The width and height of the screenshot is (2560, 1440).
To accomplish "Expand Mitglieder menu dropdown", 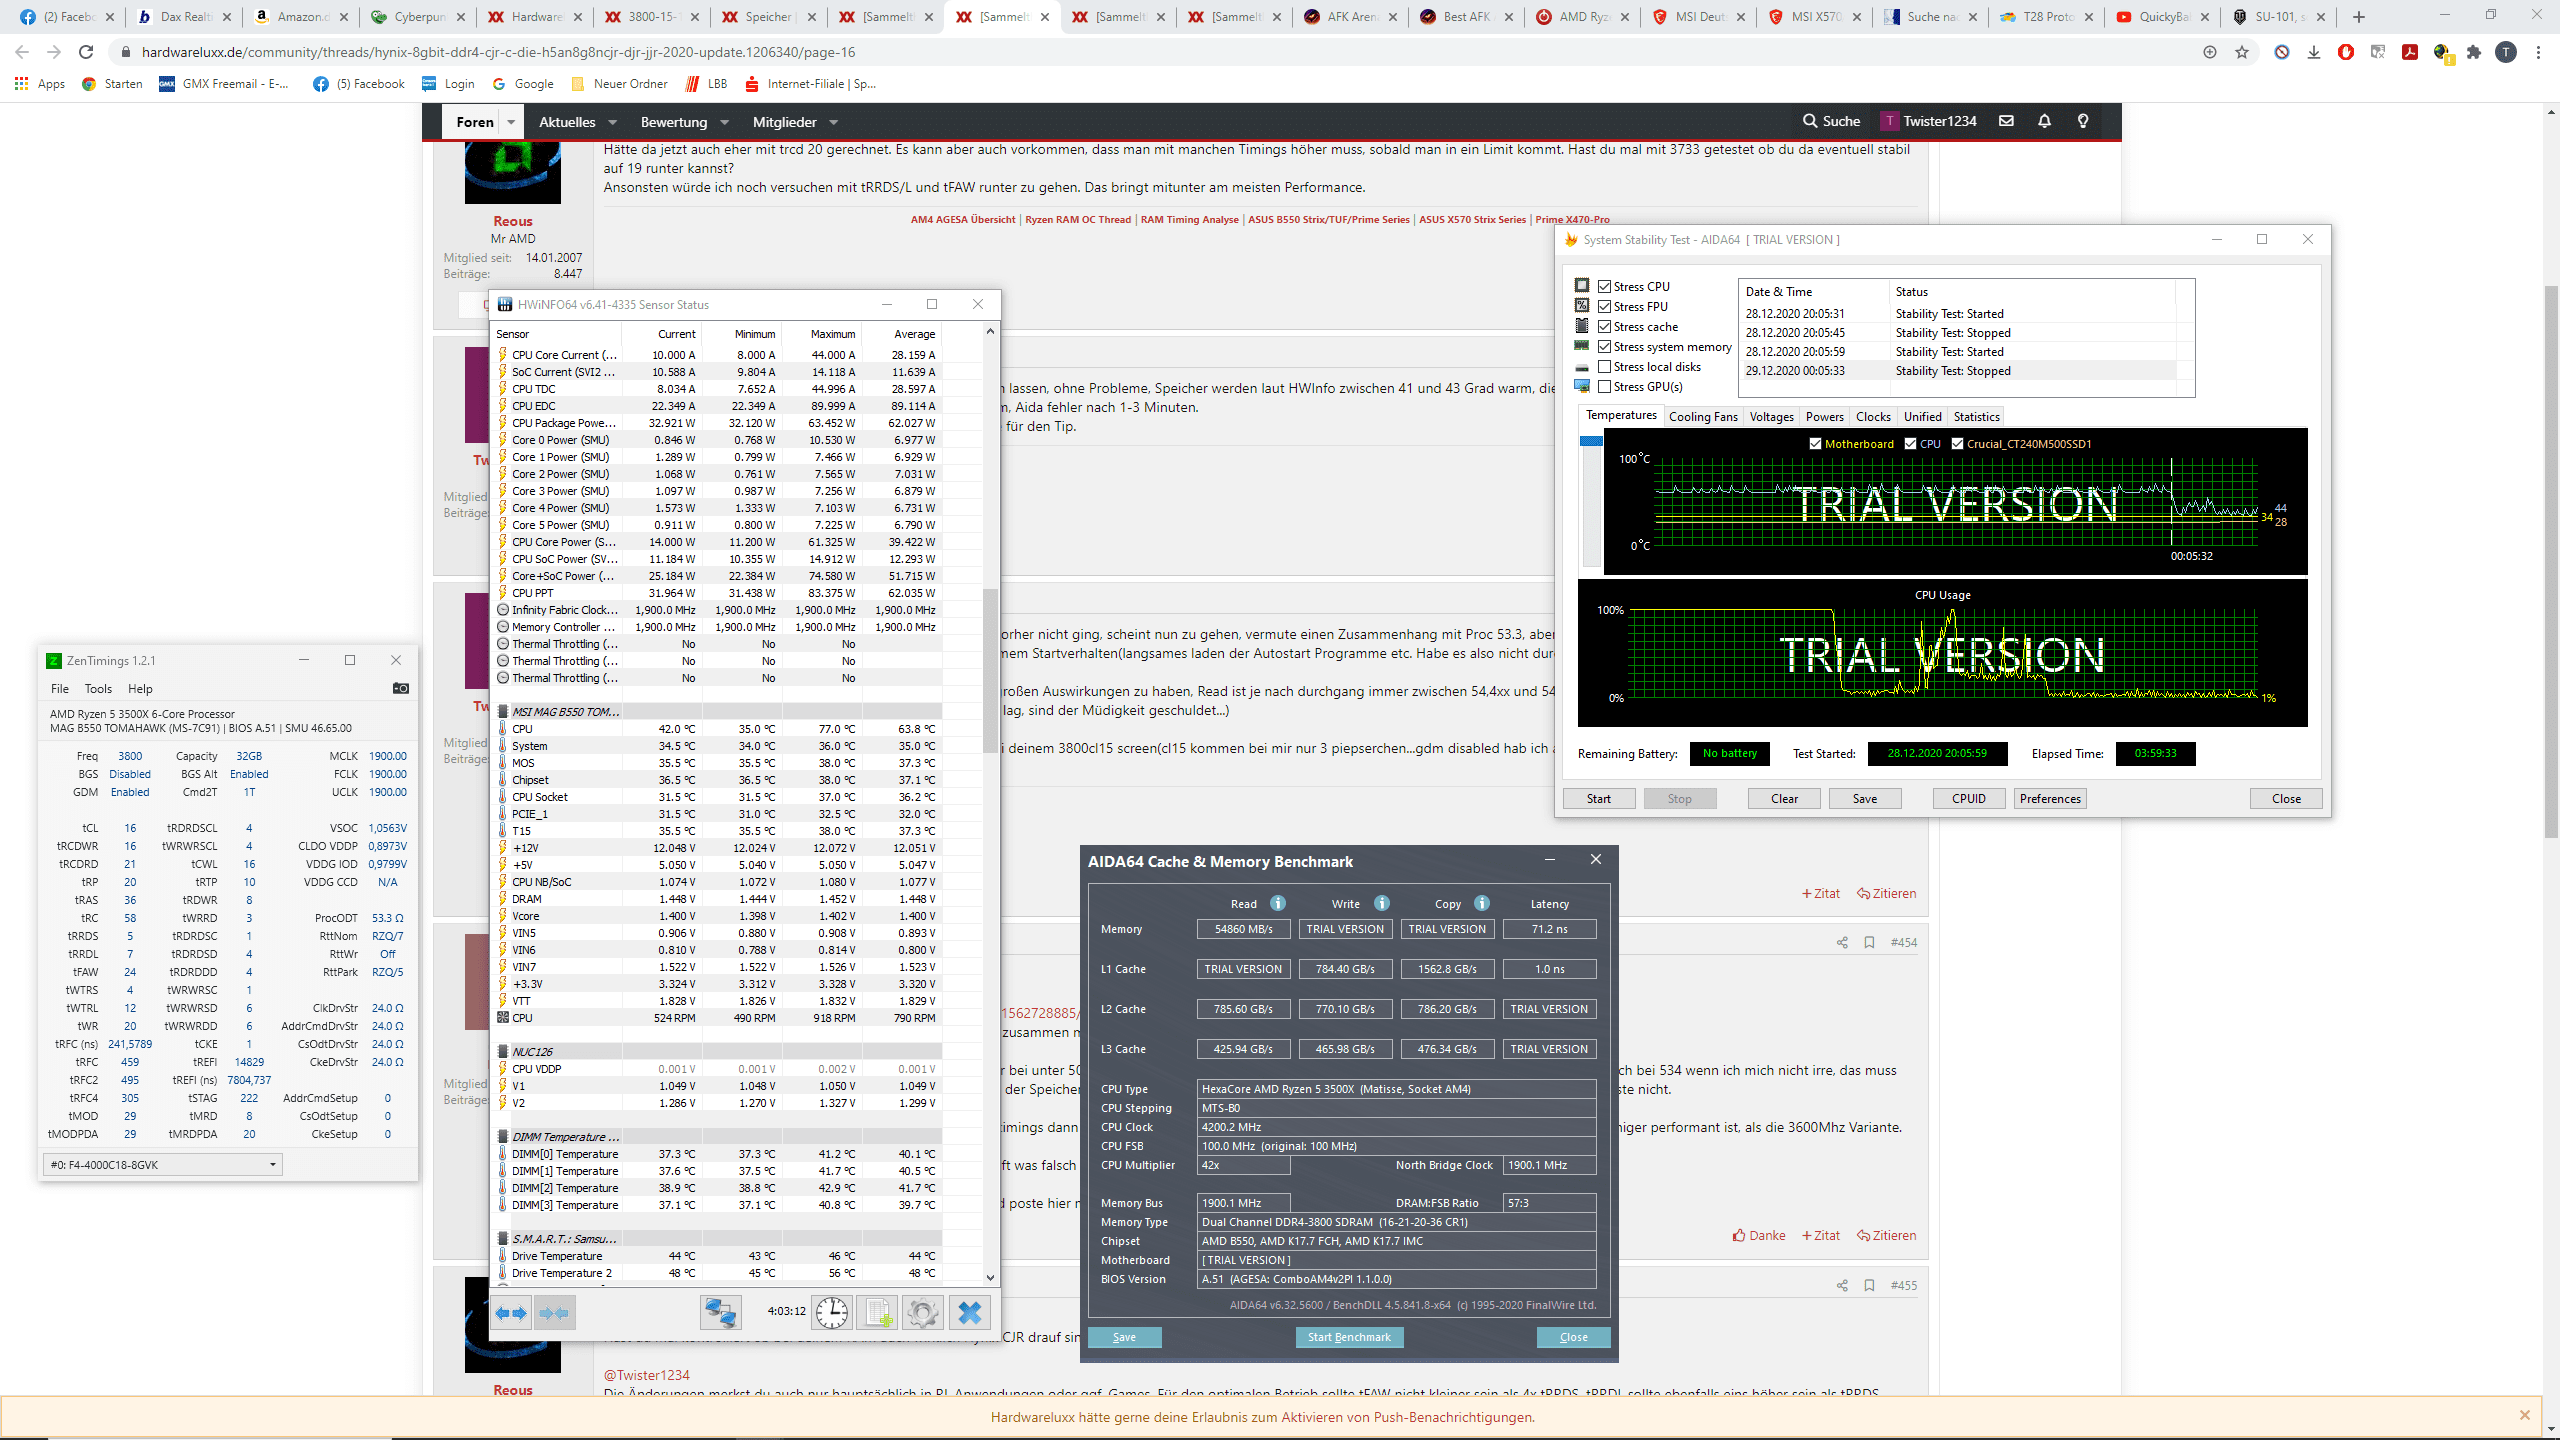I will click(x=834, y=122).
